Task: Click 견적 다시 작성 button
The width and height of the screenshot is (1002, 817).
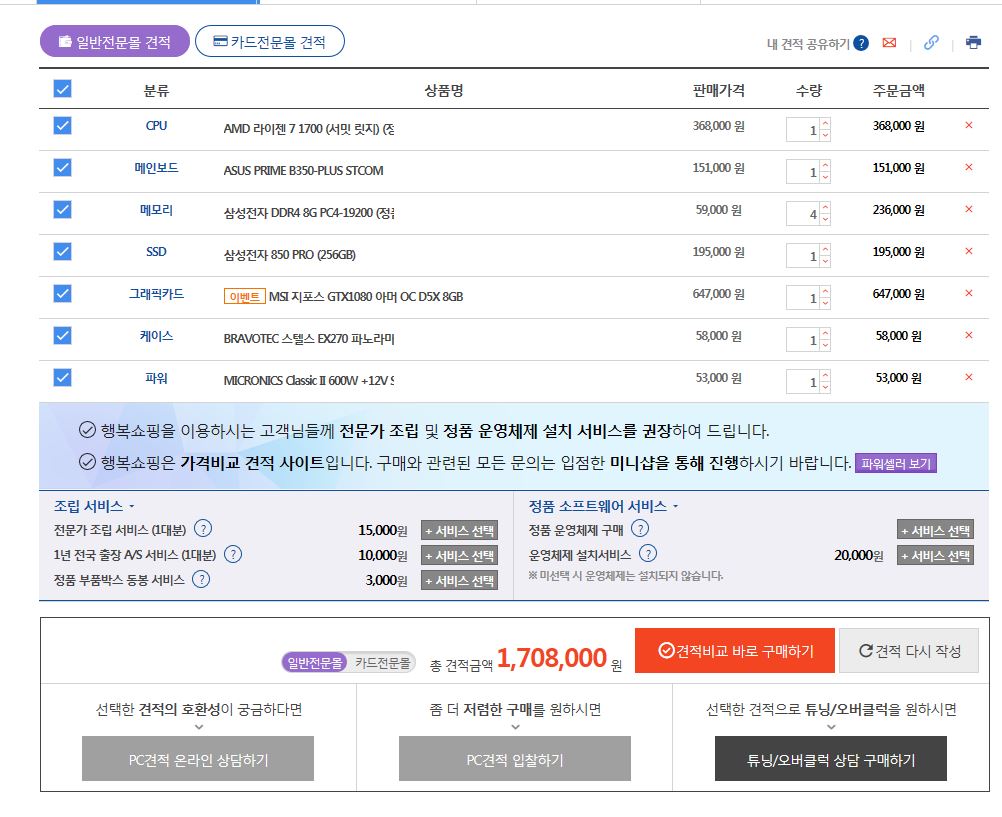Action: 909,651
